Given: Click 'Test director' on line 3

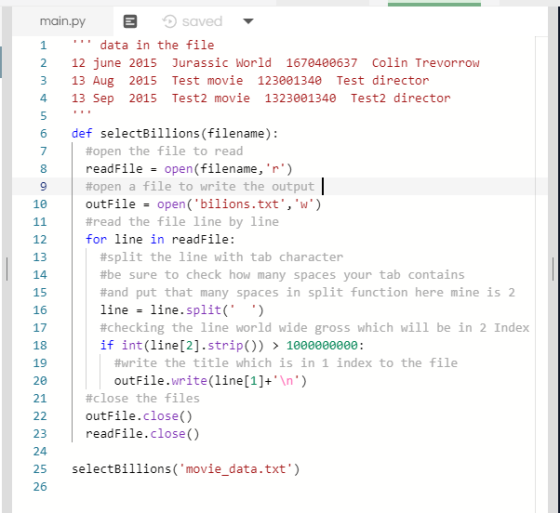Looking at the screenshot, I should click(x=382, y=81).
